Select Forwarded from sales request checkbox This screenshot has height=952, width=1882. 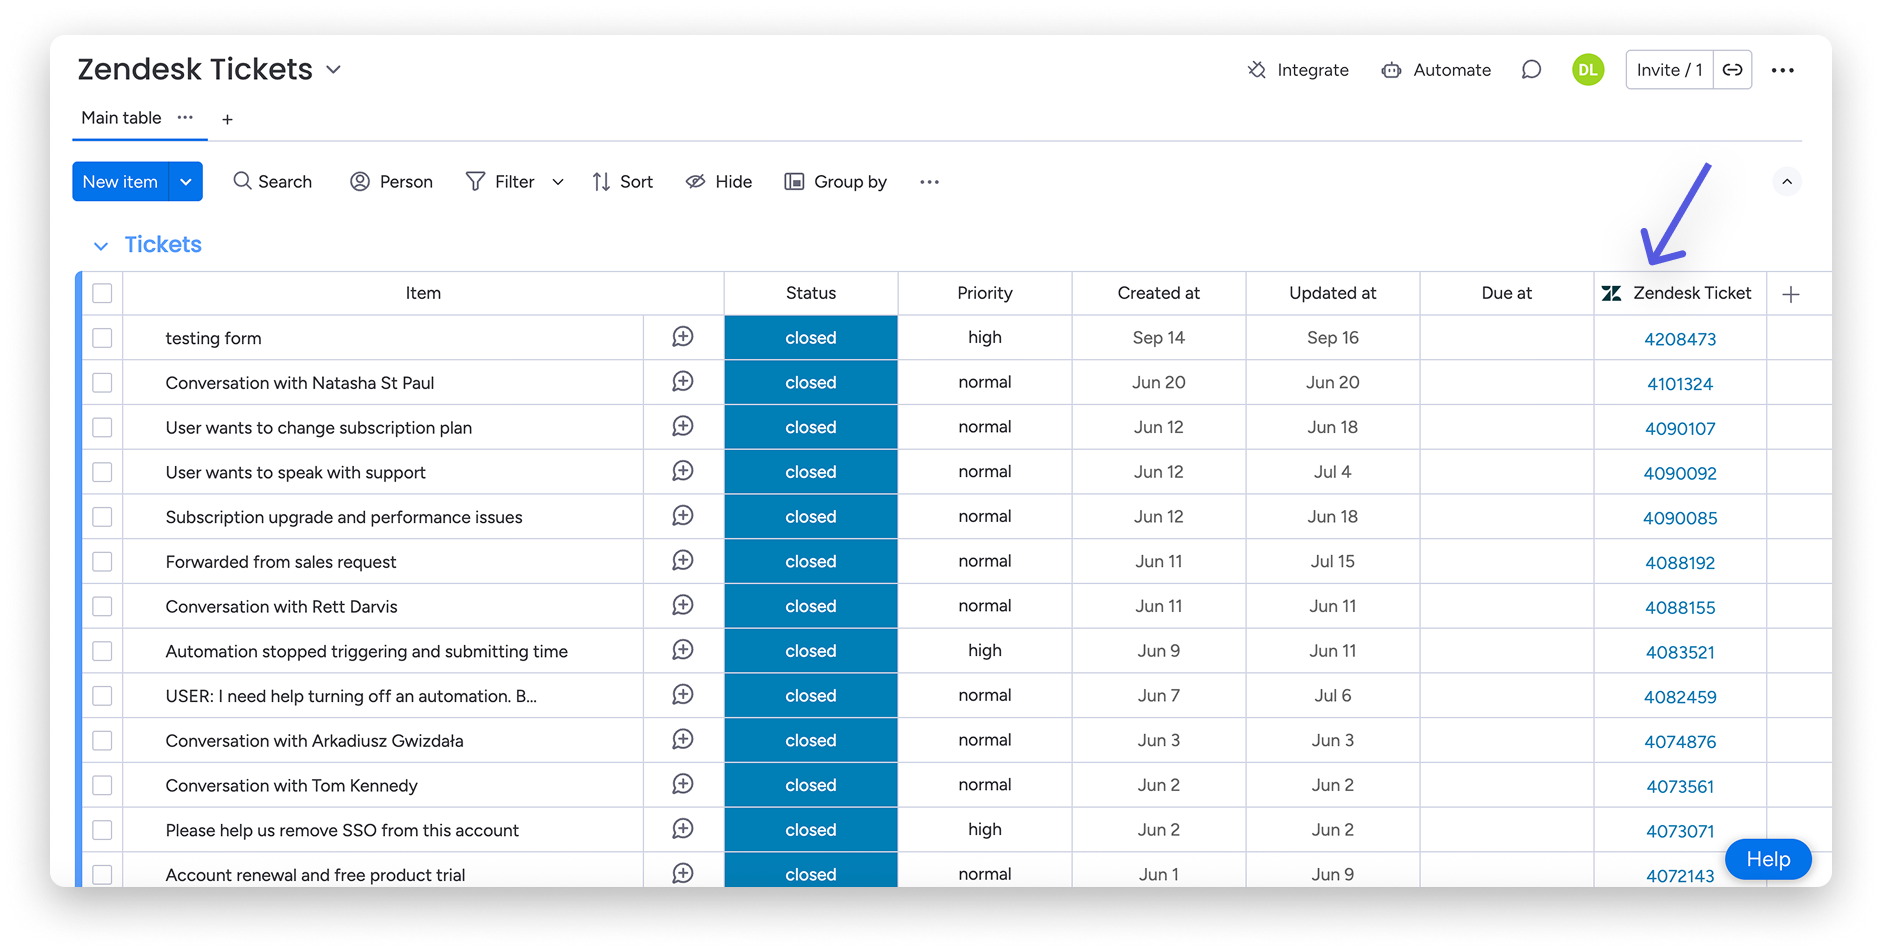[x=102, y=562]
